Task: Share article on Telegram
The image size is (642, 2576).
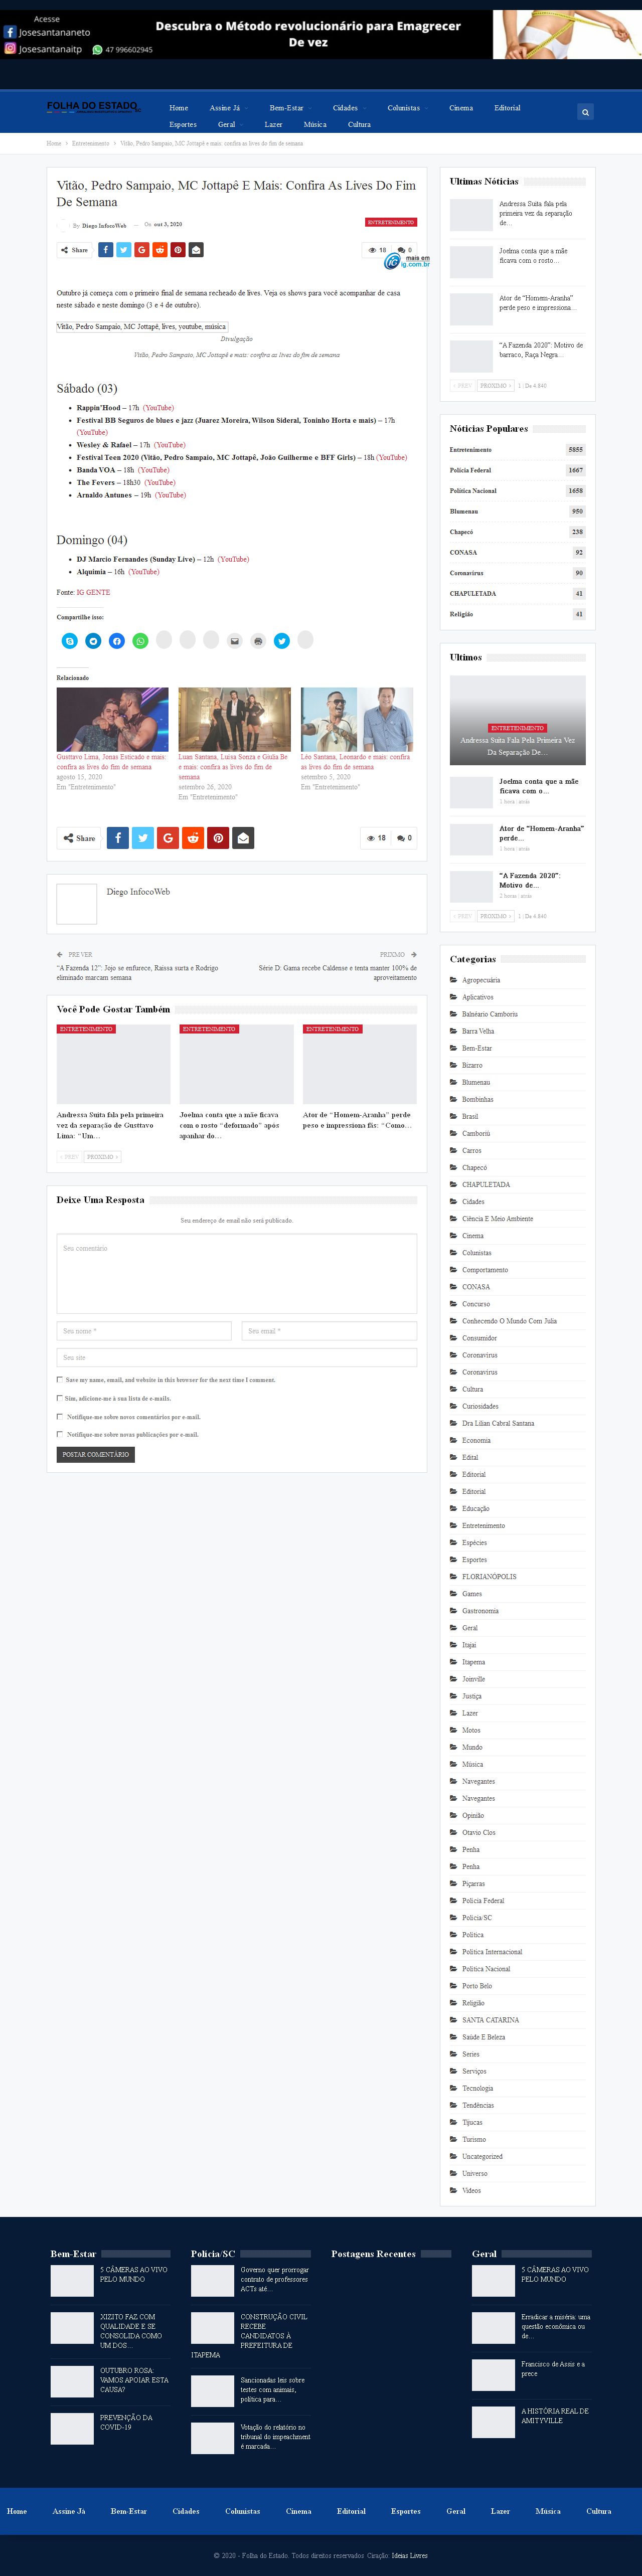Action: click(x=93, y=641)
